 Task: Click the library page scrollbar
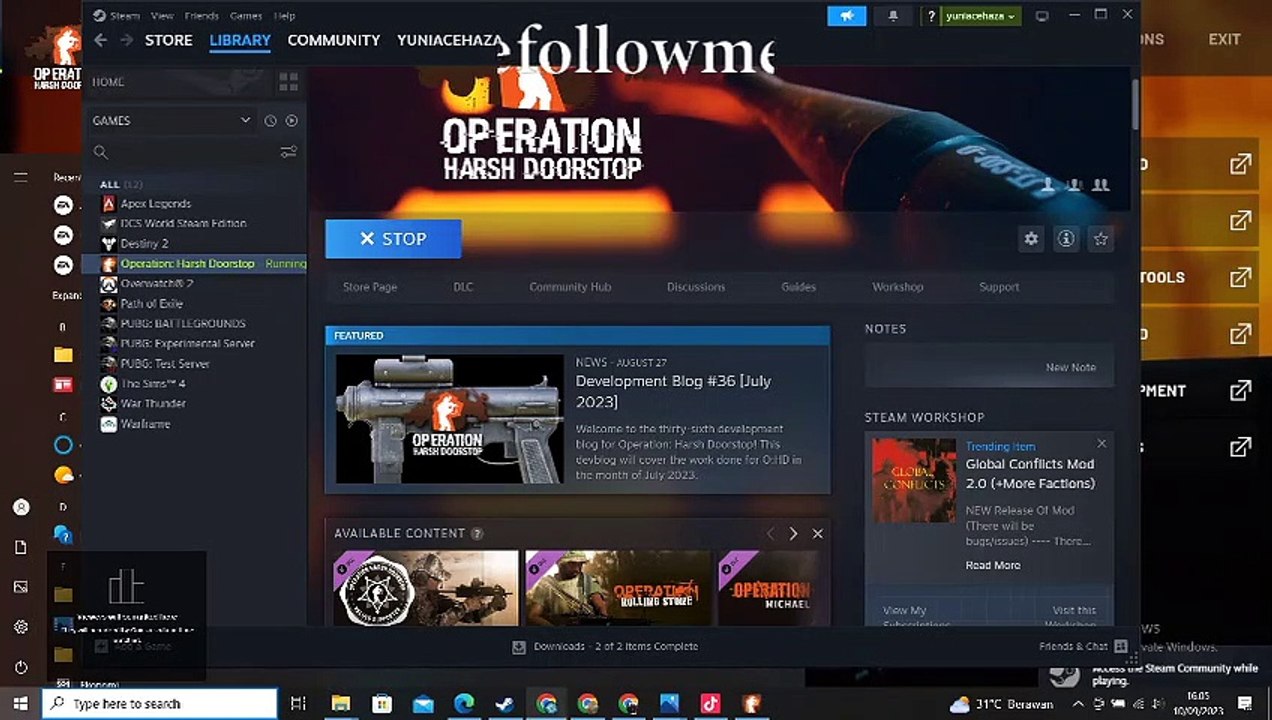(x=1135, y=104)
